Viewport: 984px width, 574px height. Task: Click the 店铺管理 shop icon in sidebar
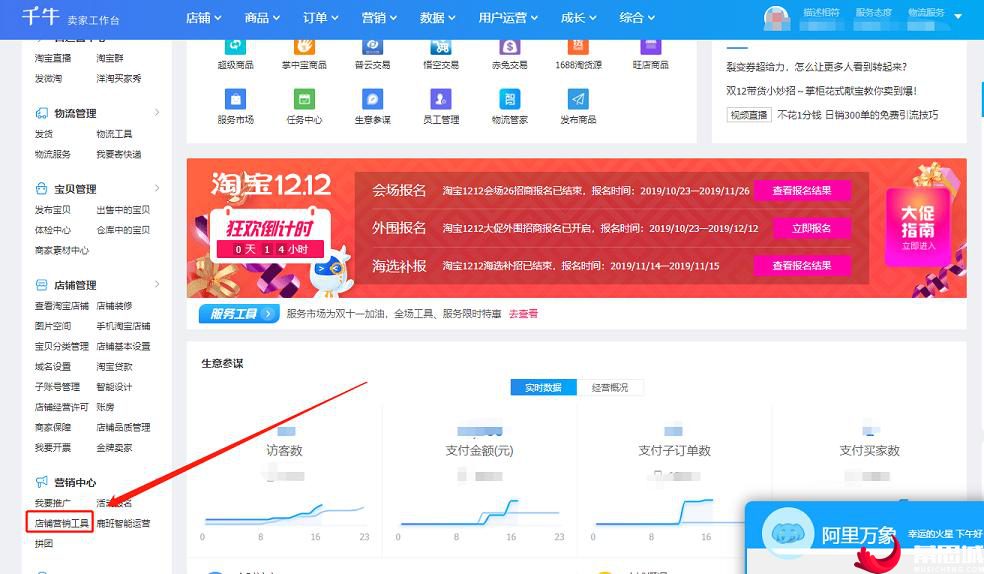(41, 285)
